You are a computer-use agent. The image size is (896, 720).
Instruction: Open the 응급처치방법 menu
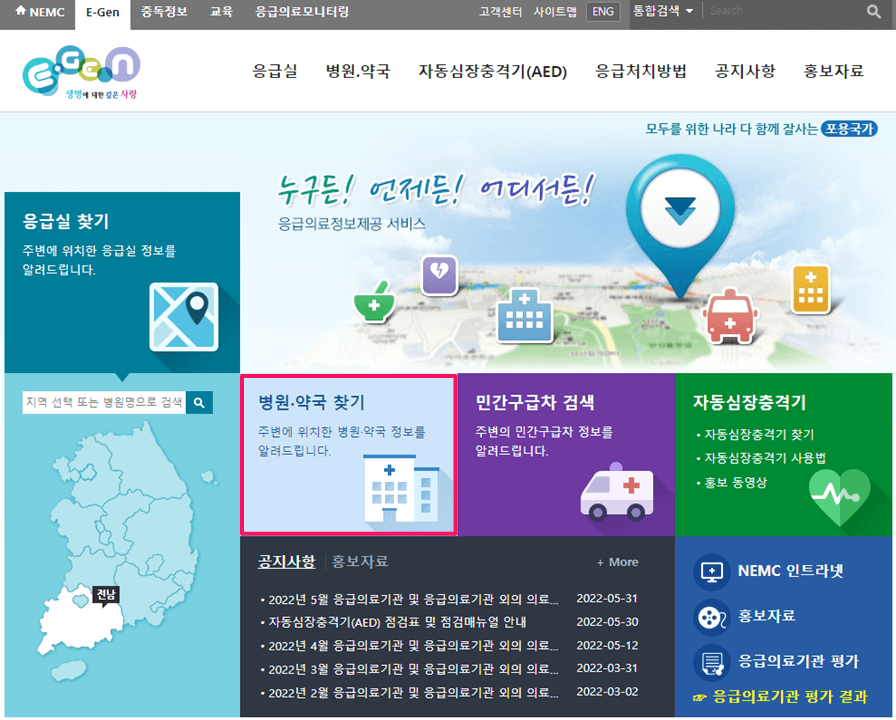click(640, 71)
